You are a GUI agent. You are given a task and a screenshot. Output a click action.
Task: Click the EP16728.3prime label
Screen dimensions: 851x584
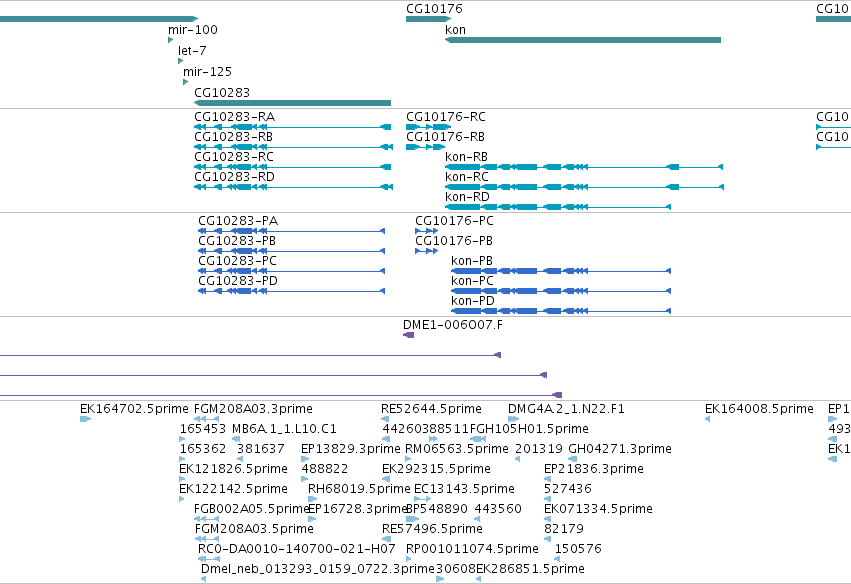pyautogui.click(x=357, y=509)
